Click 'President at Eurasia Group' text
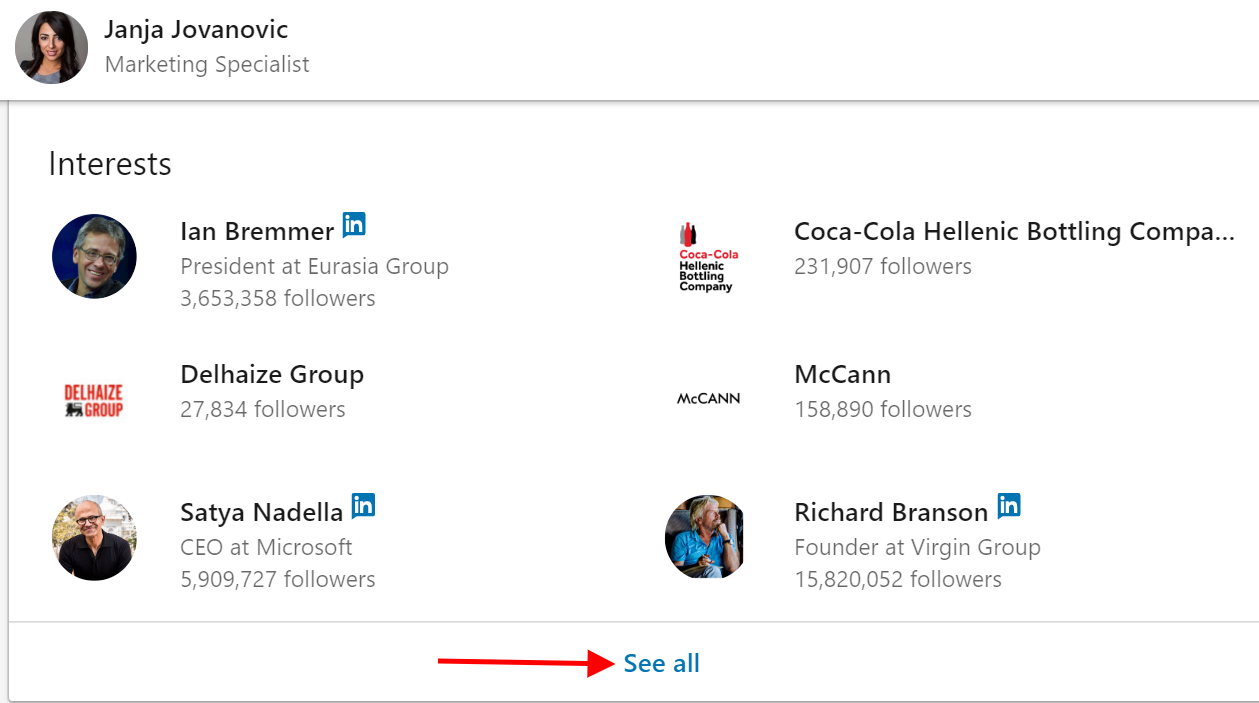Screen dimensions: 1259x703 pos(314,266)
